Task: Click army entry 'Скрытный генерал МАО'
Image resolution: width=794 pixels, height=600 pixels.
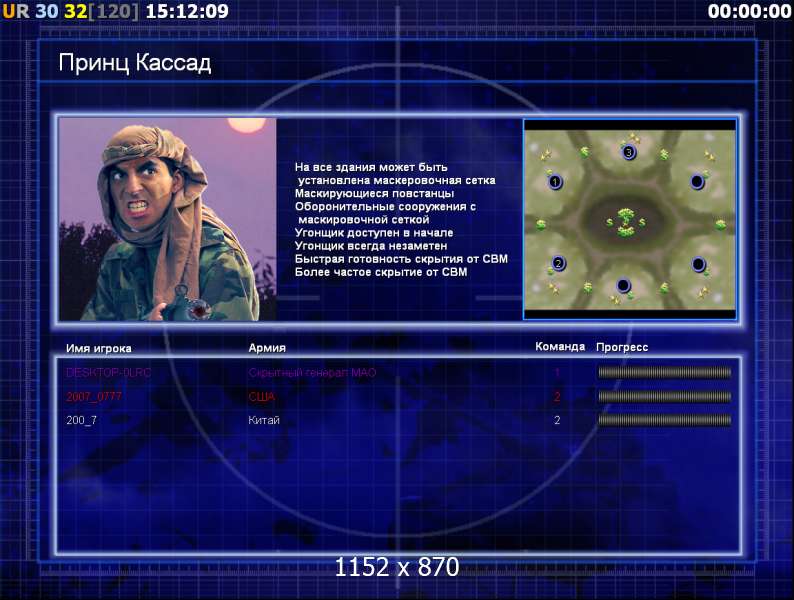Action: click(x=312, y=373)
